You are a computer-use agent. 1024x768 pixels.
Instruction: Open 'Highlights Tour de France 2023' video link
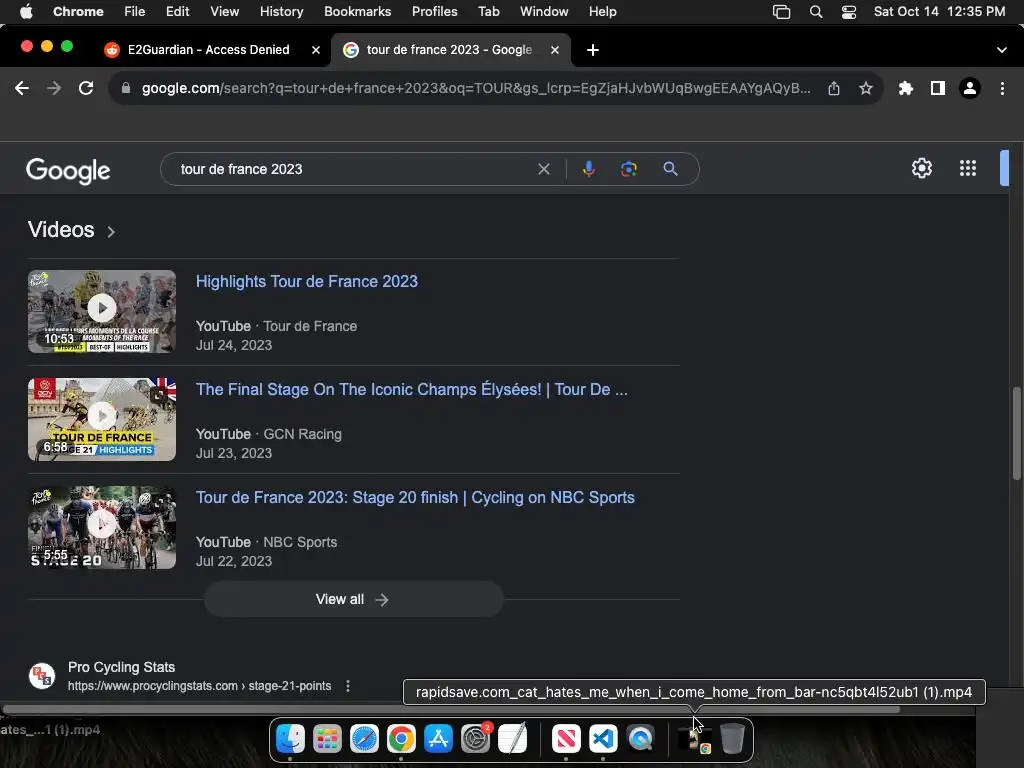[307, 281]
